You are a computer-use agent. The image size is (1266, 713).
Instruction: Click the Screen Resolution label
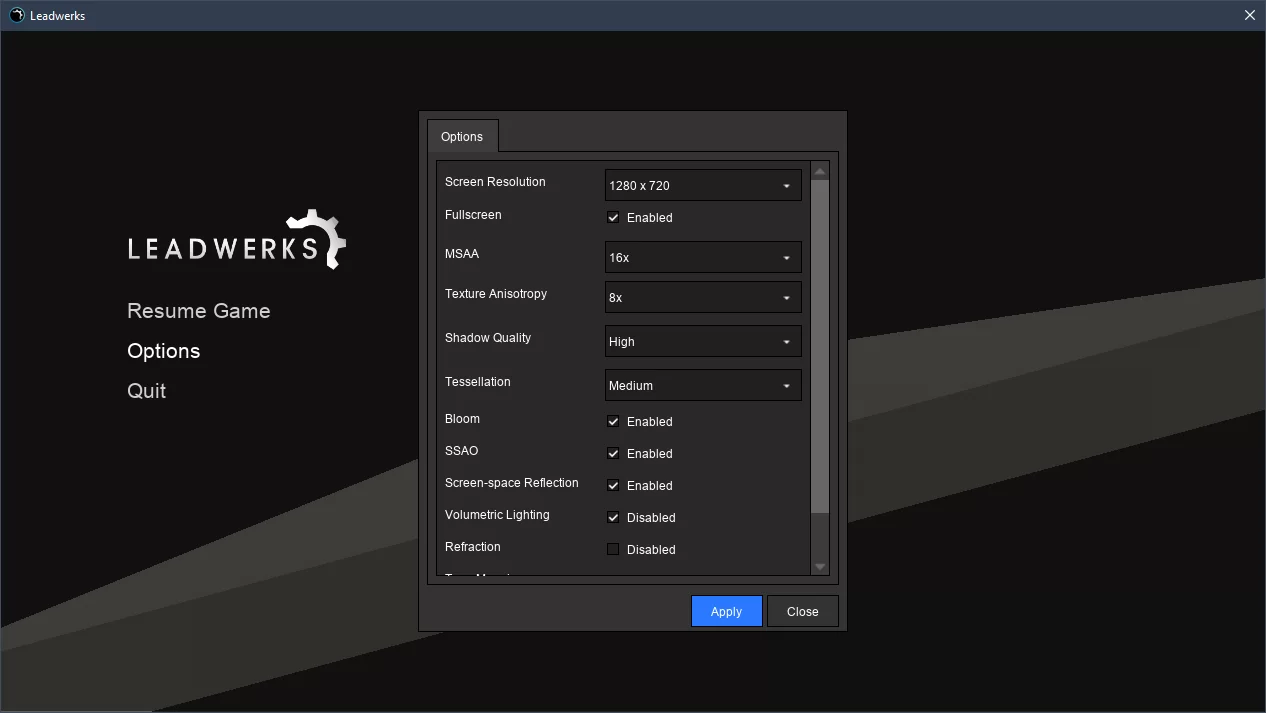tap(495, 182)
